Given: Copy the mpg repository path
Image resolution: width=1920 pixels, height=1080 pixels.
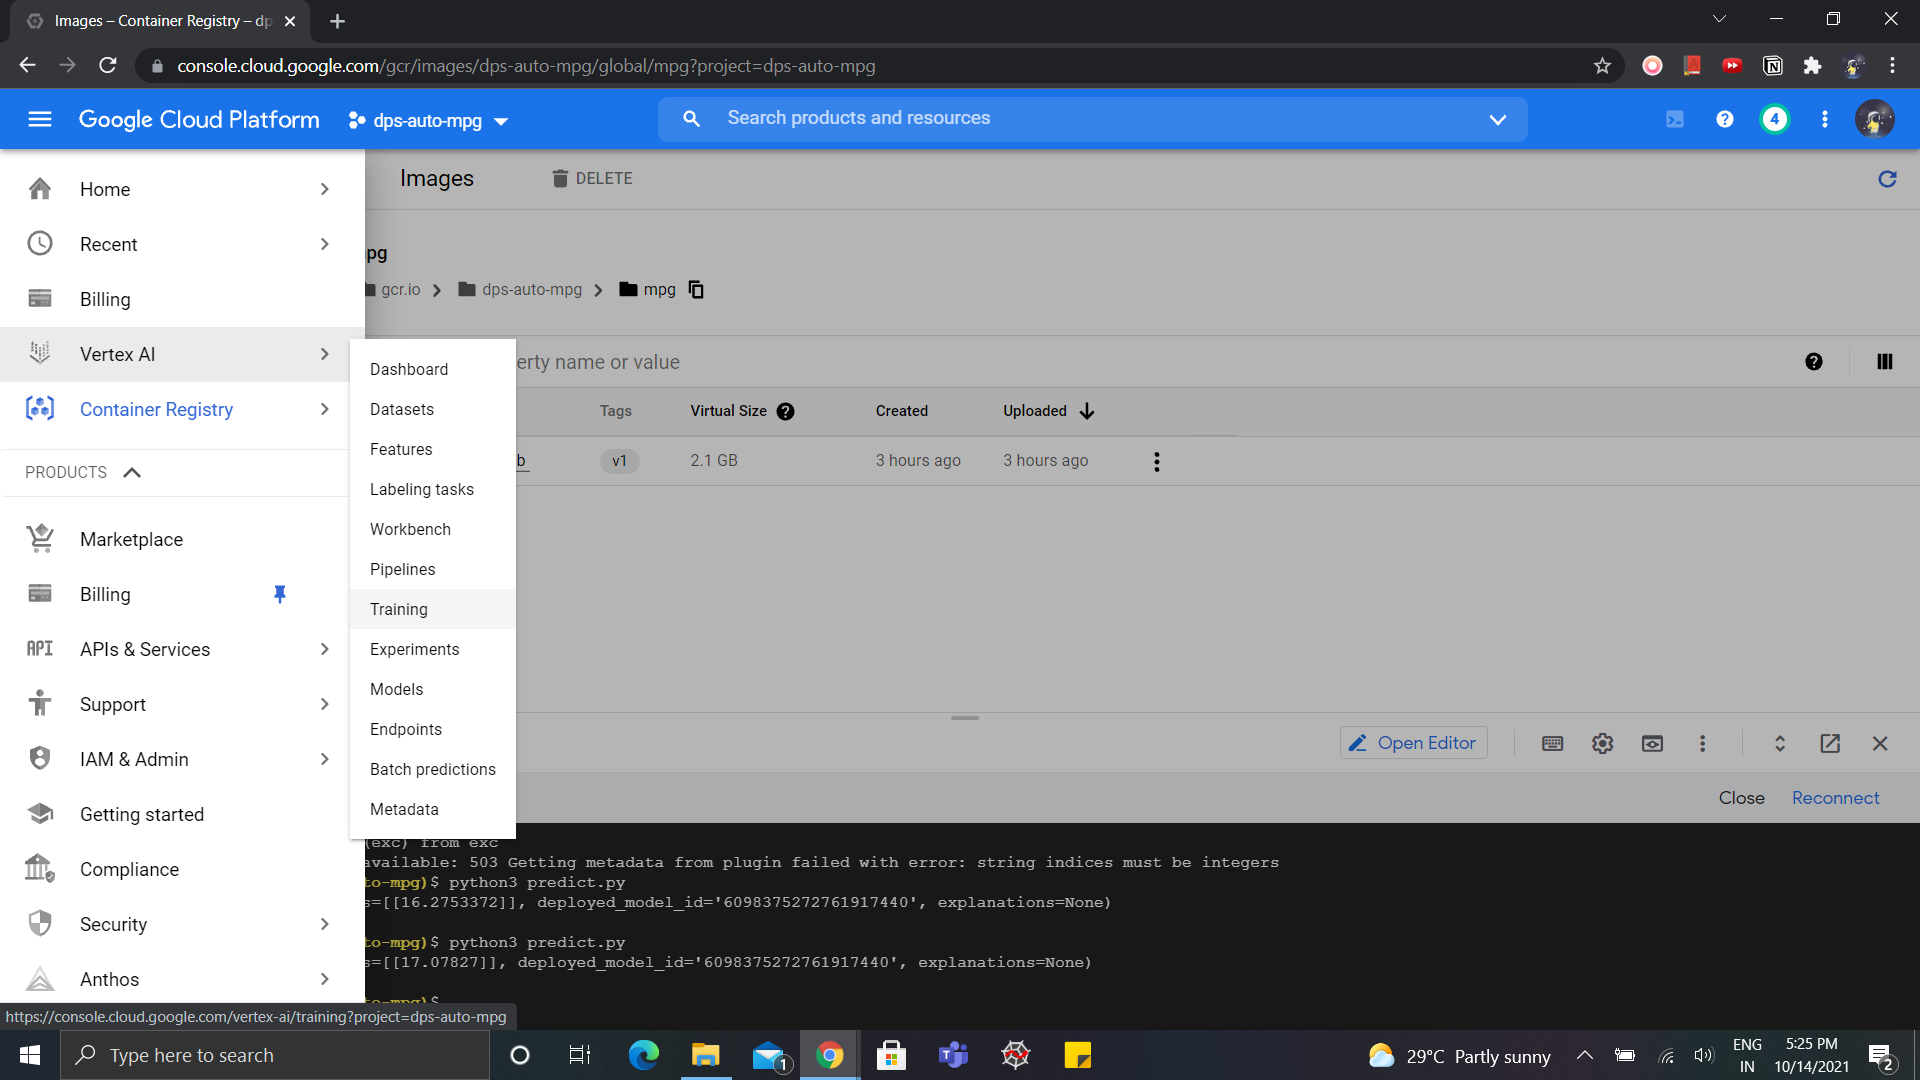Looking at the screenshot, I should coord(697,290).
